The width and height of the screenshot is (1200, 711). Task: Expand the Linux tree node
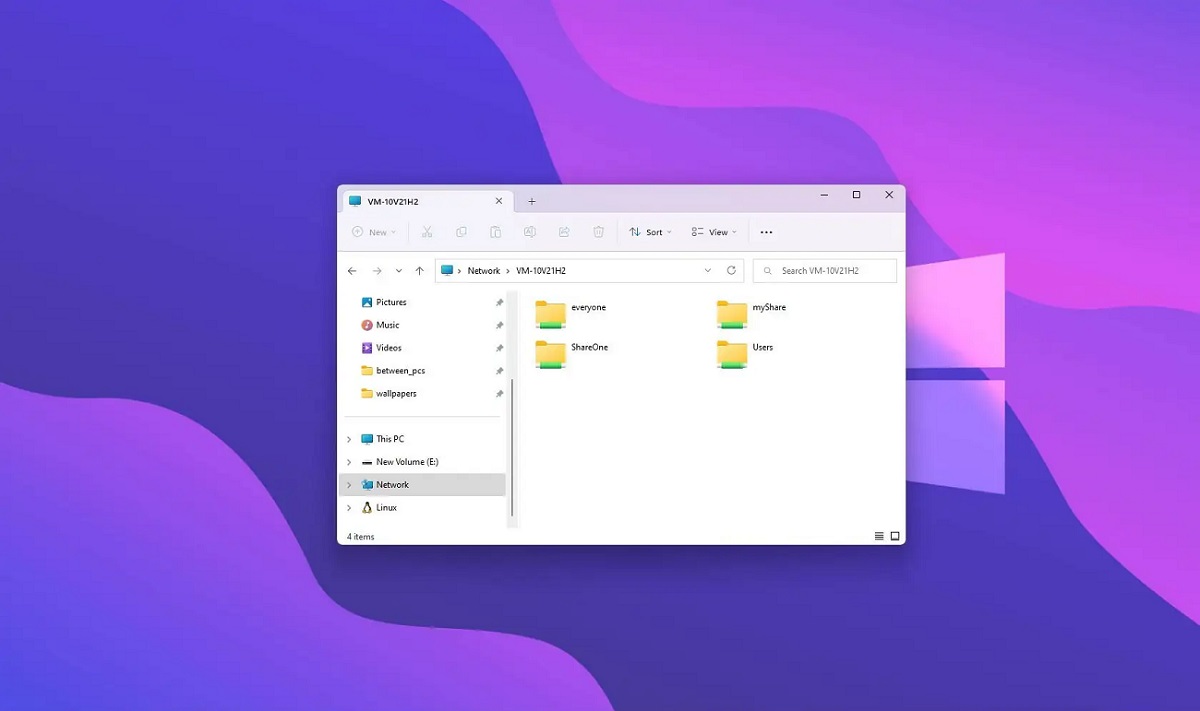pos(349,508)
